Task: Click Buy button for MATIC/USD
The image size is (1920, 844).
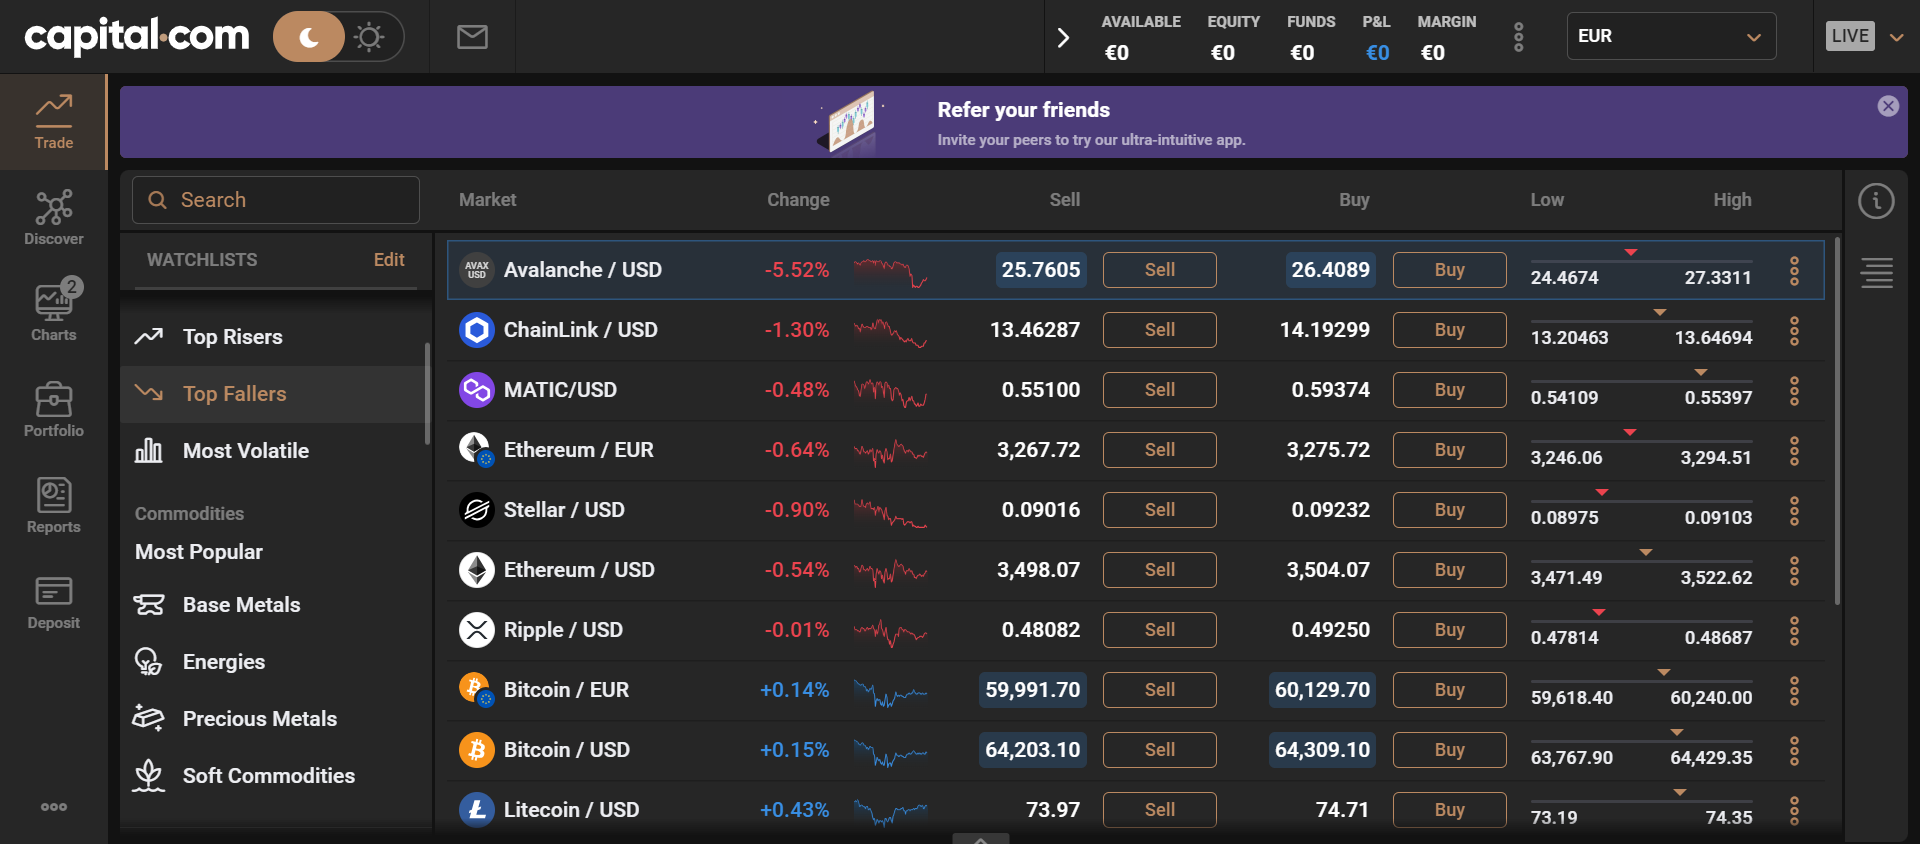Action: pyautogui.click(x=1450, y=390)
